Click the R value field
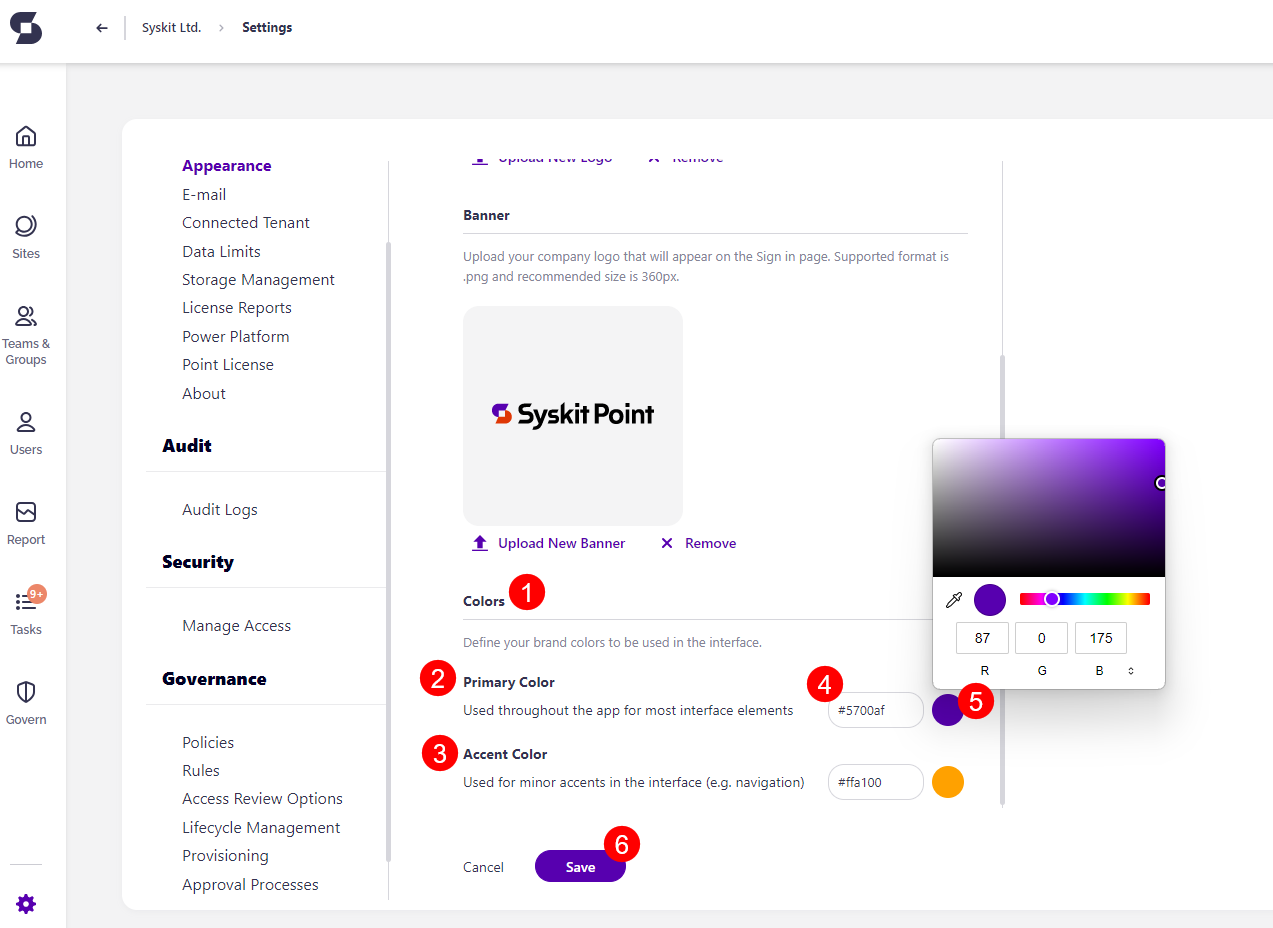 (x=982, y=638)
